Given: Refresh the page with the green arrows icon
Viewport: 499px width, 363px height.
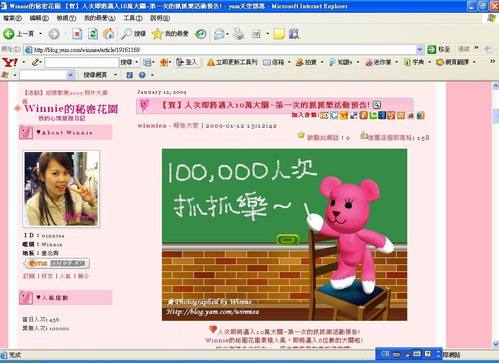Looking at the screenshot, I should click(93, 34).
